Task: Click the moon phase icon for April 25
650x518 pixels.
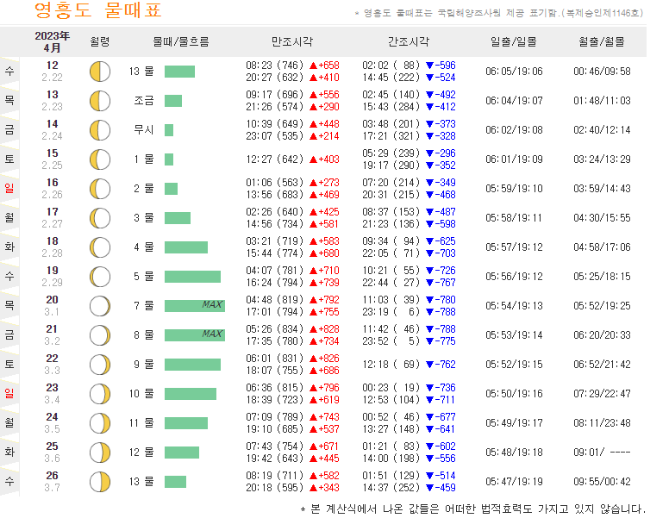Action: pos(100,453)
